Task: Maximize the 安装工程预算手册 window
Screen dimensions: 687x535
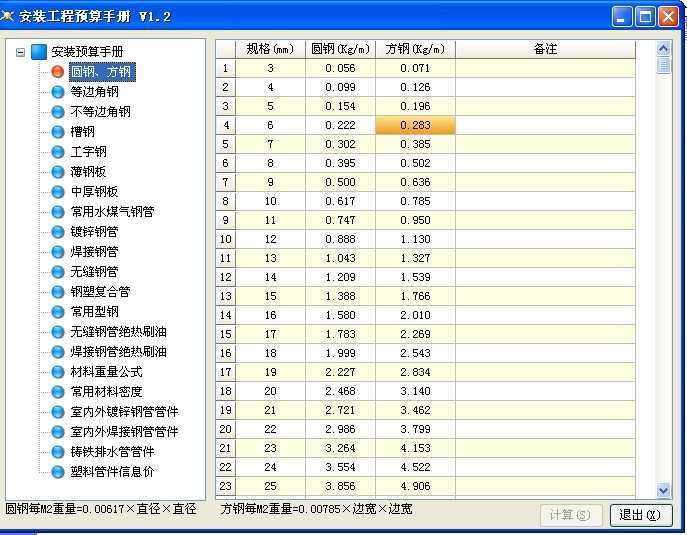Action: click(645, 18)
